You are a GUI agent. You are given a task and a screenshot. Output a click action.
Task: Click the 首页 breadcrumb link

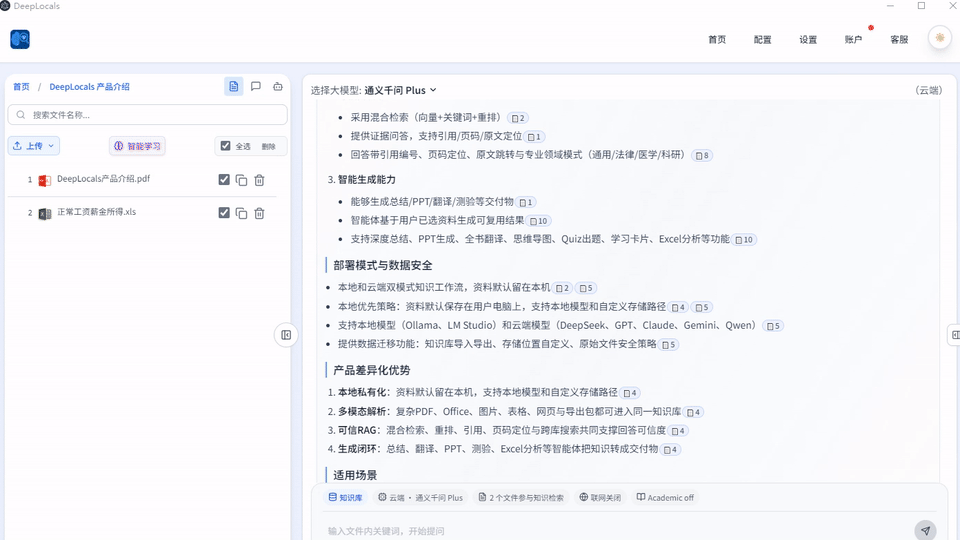tap(21, 87)
